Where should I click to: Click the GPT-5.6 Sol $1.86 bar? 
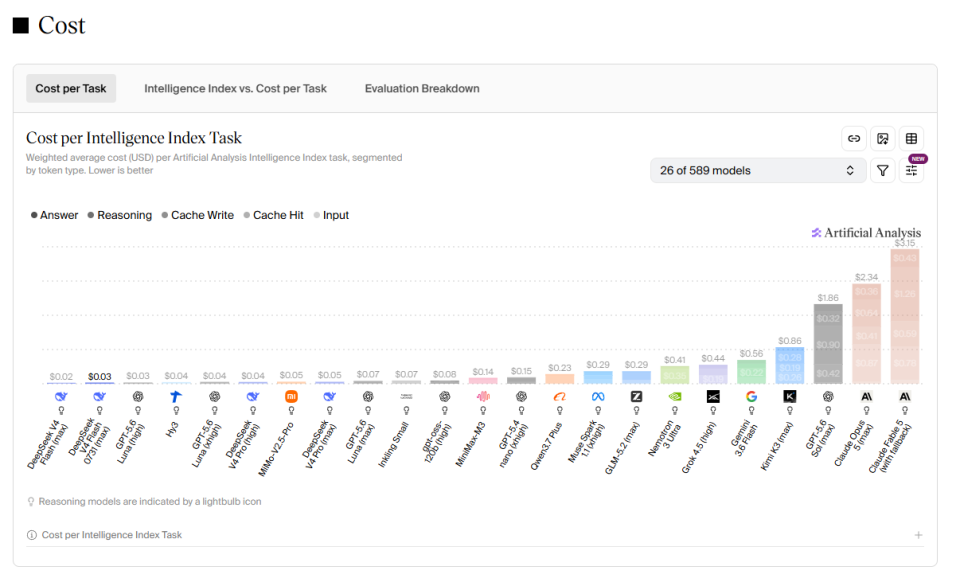click(x=828, y=344)
